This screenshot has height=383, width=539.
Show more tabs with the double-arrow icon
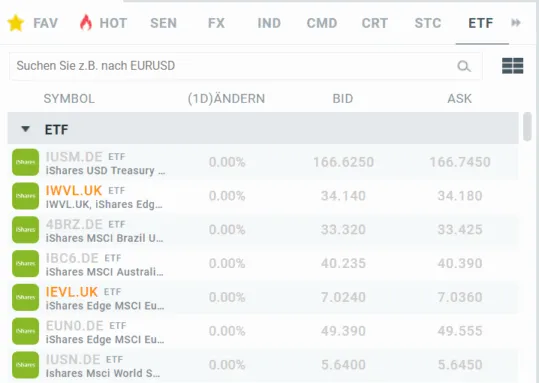tap(516, 23)
